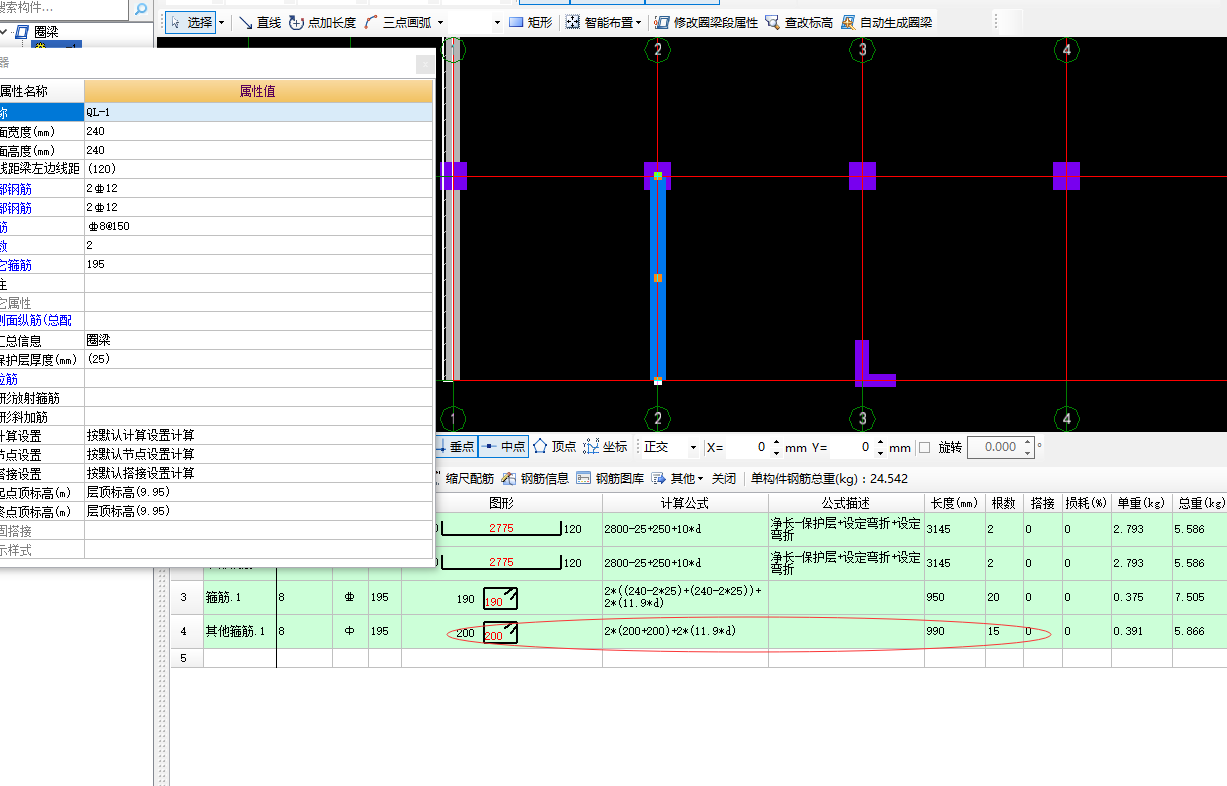Click the length cell 950
This screenshot has width=1227, height=786.
click(954, 598)
